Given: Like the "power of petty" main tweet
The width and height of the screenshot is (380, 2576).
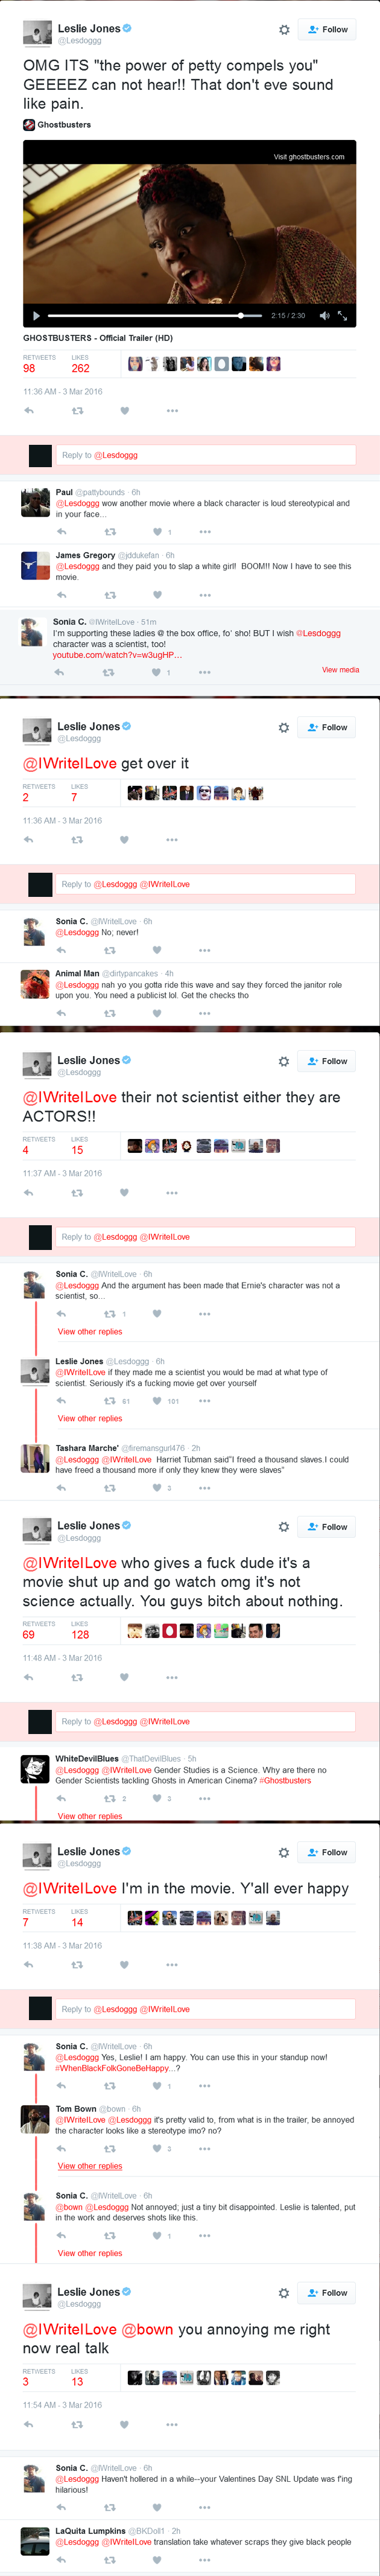Looking at the screenshot, I should tap(125, 411).
